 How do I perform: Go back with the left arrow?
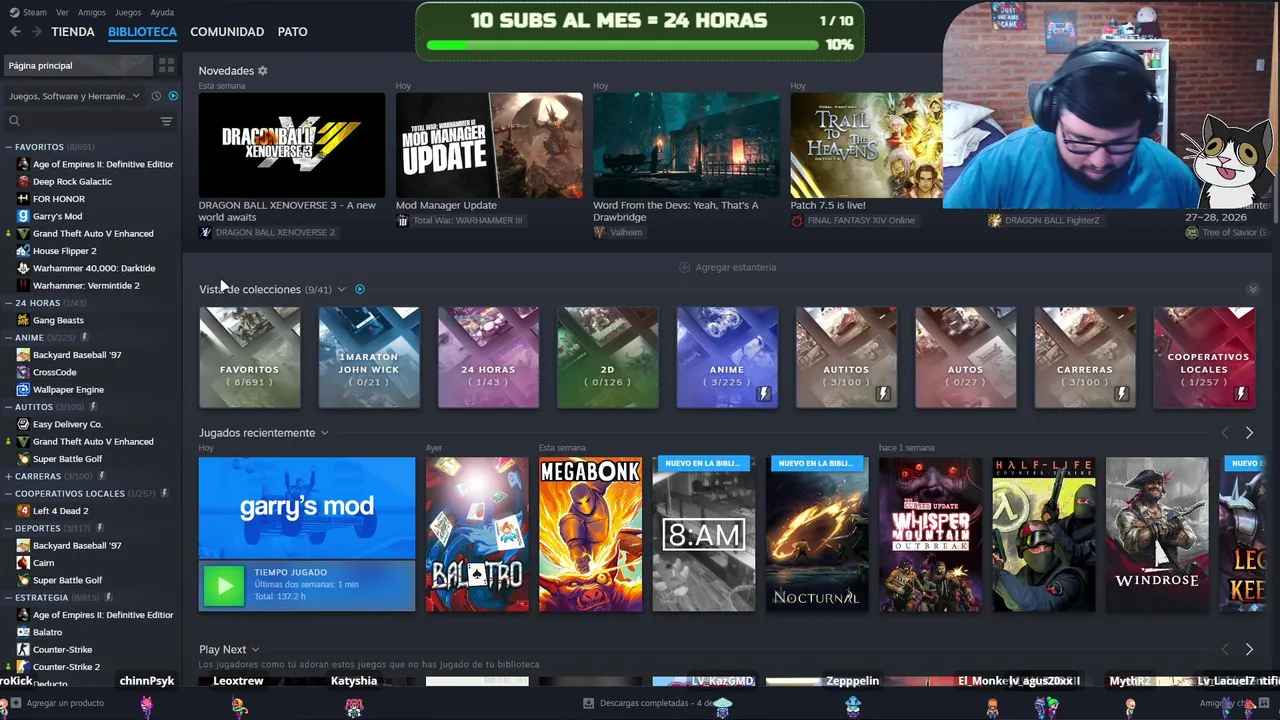point(15,32)
